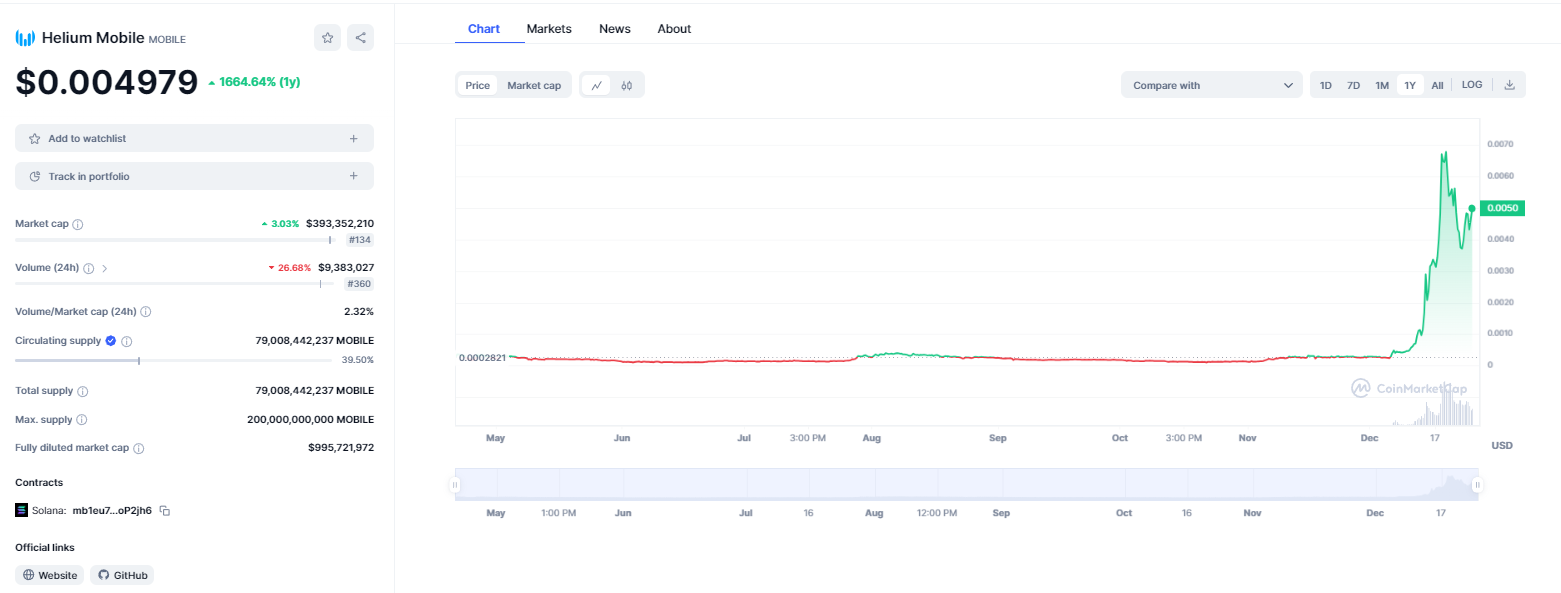Expand Add to watchlist plus
This screenshot has width=1561, height=593.
[353, 139]
